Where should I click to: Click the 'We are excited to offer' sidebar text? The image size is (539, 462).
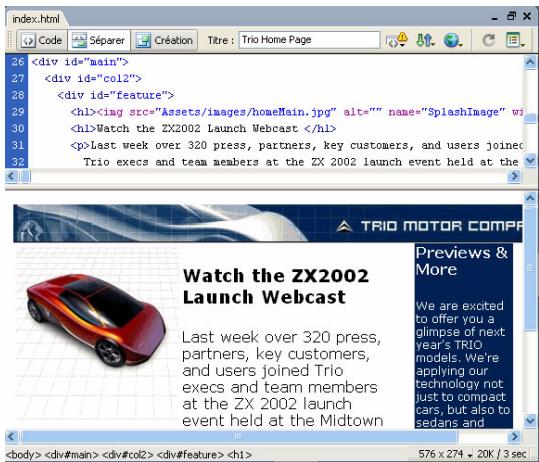pos(463,364)
